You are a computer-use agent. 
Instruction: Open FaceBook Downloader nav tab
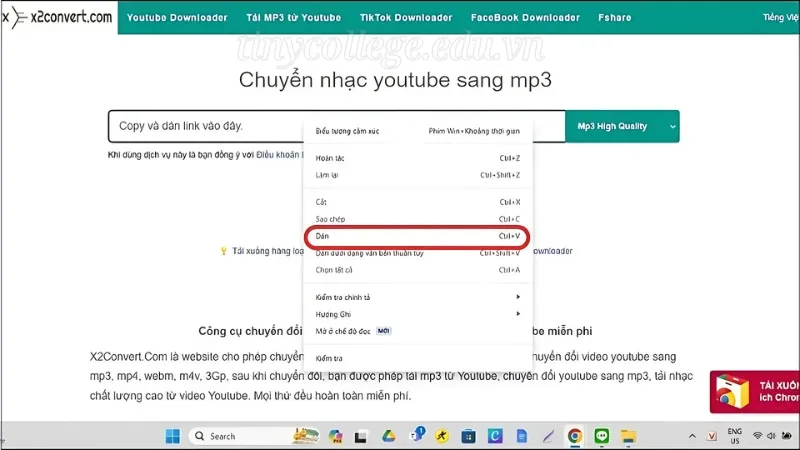(x=525, y=17)
